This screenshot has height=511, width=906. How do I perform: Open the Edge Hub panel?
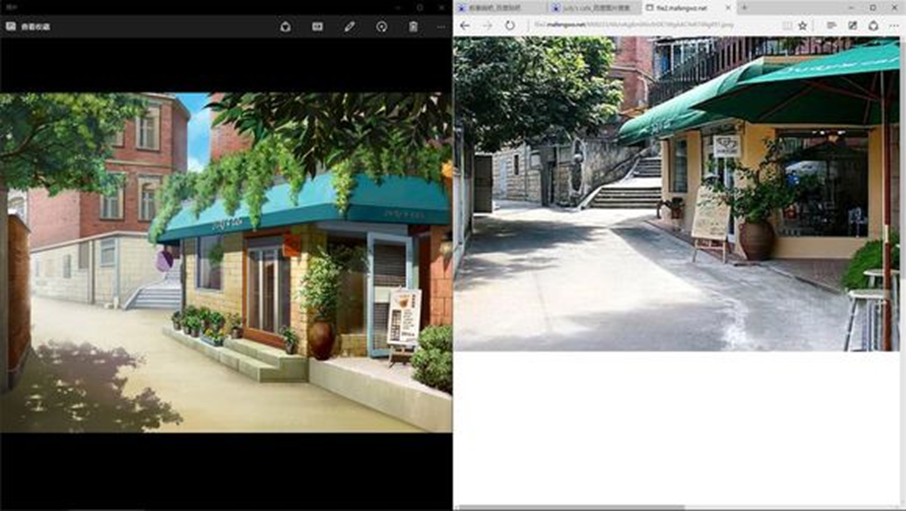pos(831,25)
